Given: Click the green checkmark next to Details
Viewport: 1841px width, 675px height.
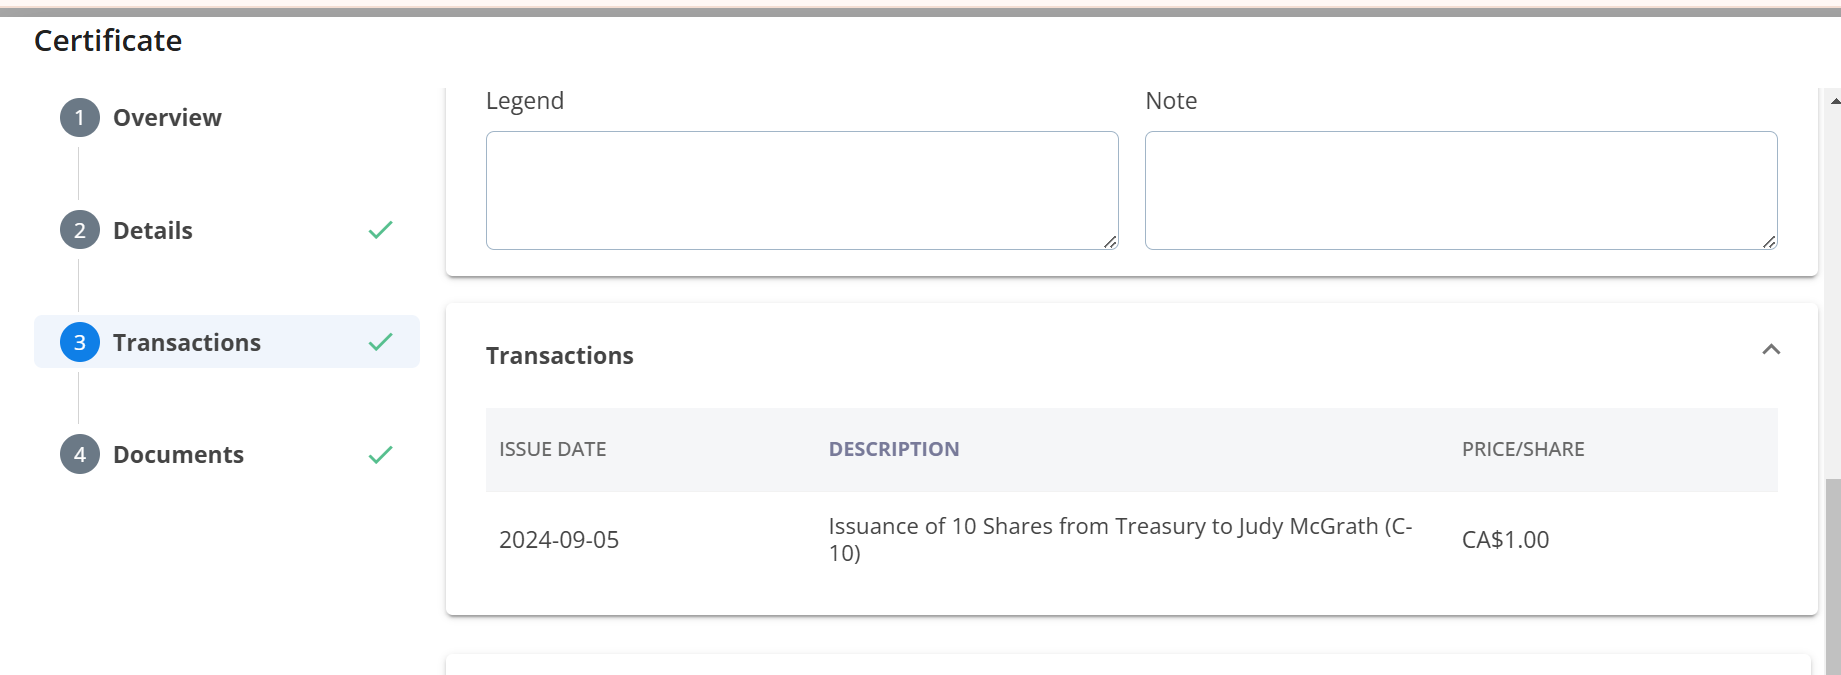Looking at the screenshot, I should [x=380, y=230].
